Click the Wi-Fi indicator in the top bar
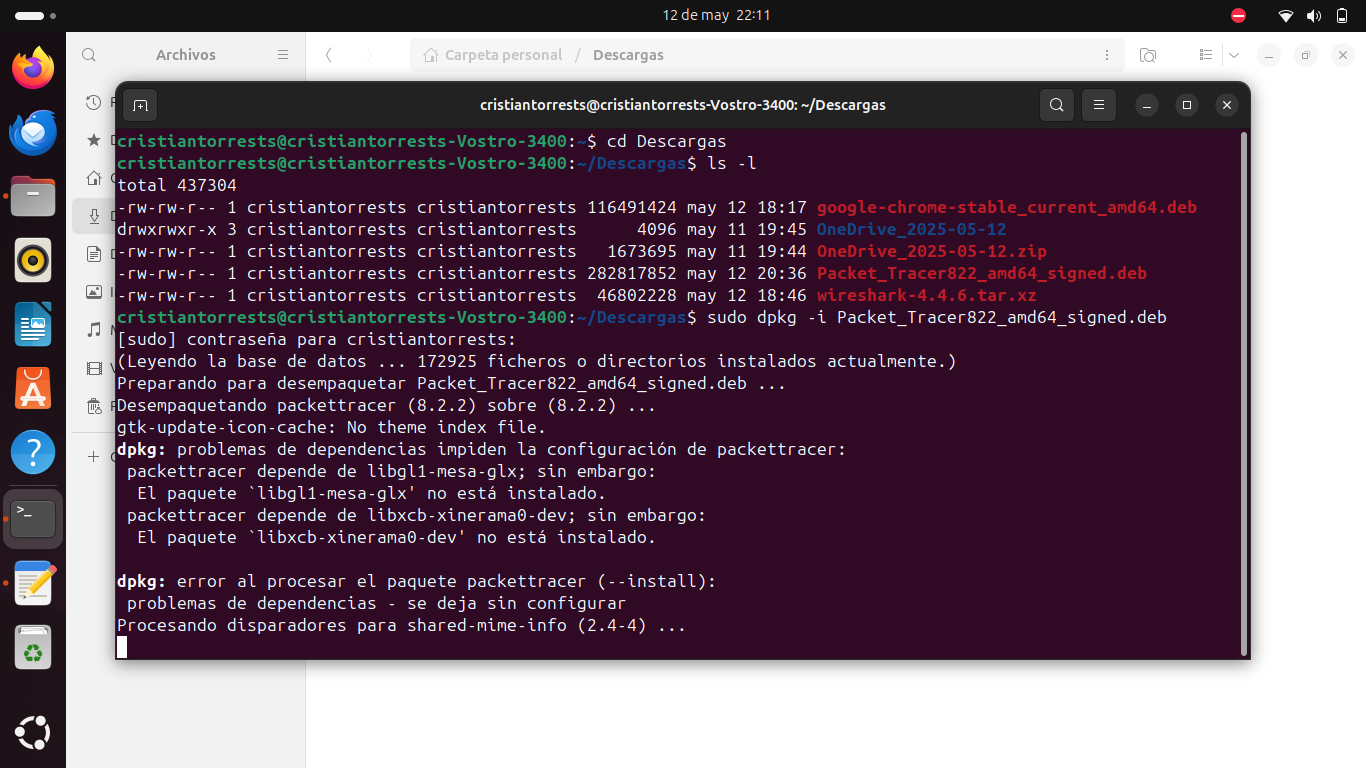 1286,16
